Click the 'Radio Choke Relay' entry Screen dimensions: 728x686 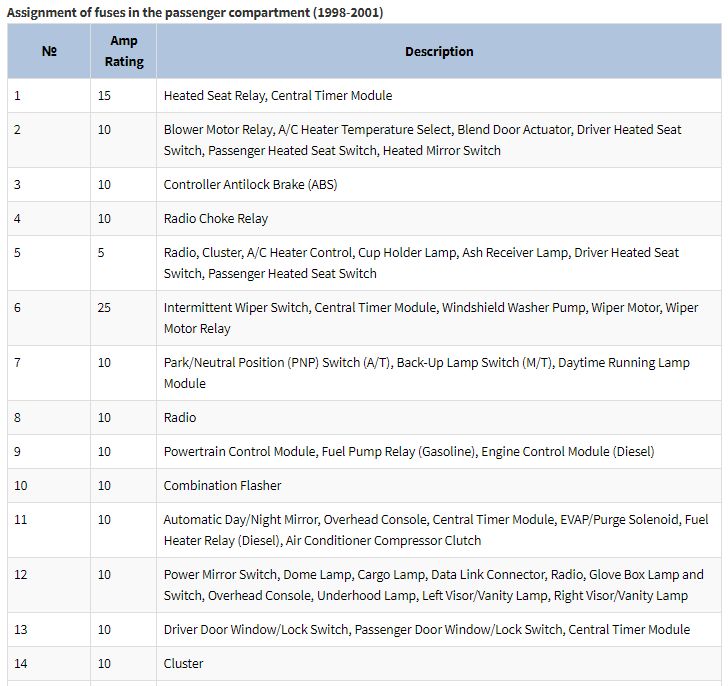point(216,219)
